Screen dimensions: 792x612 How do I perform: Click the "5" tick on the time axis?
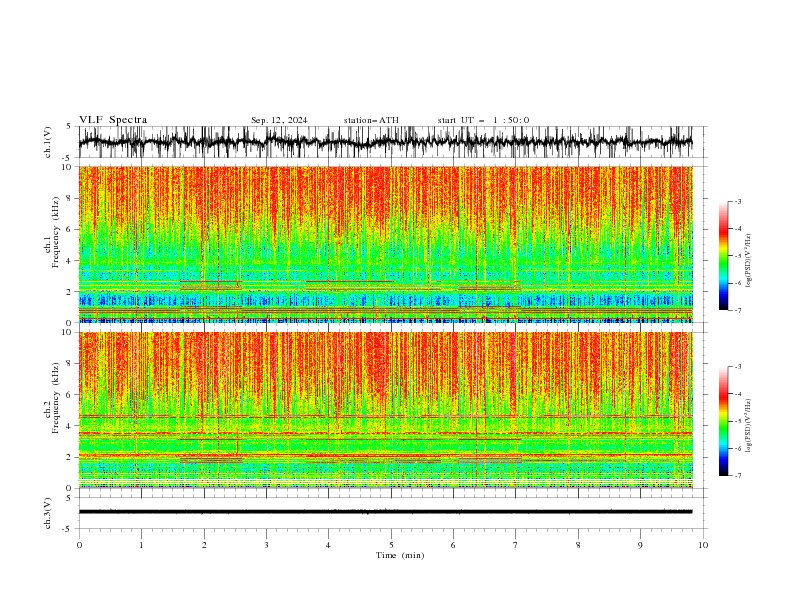391,545
